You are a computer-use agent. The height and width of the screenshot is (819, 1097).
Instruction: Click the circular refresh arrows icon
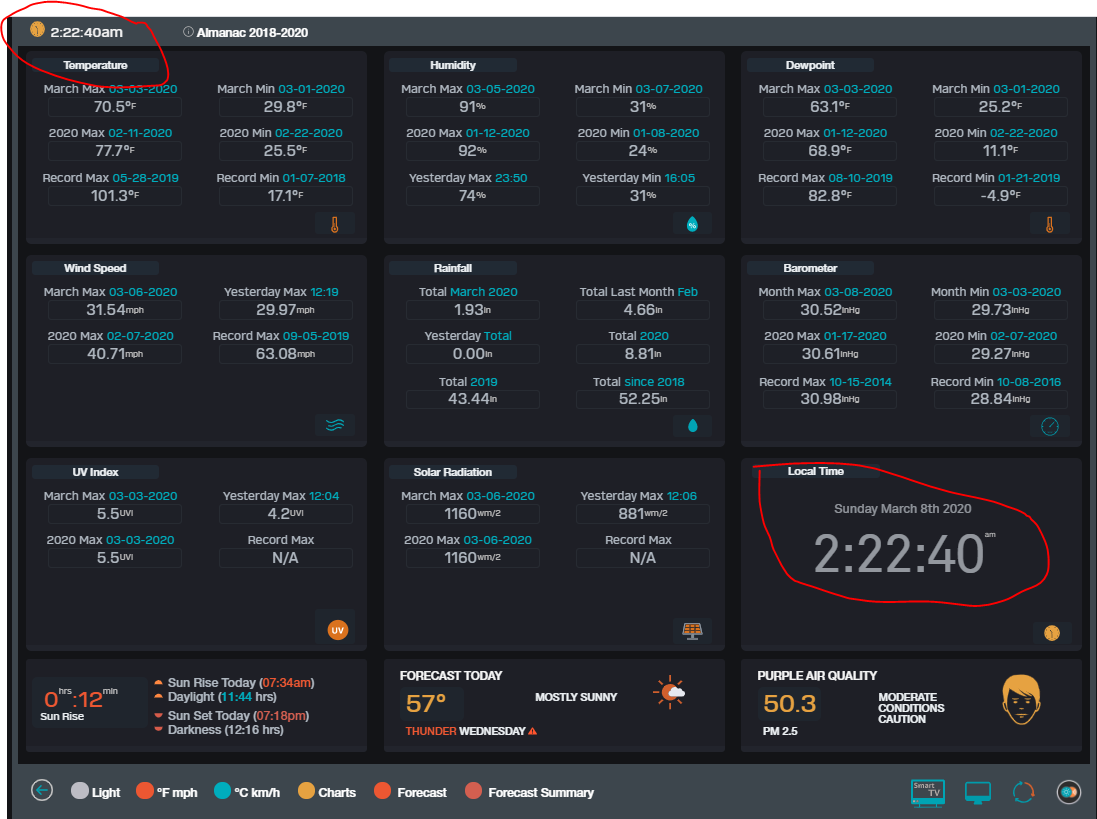[x=1023, y=792]
